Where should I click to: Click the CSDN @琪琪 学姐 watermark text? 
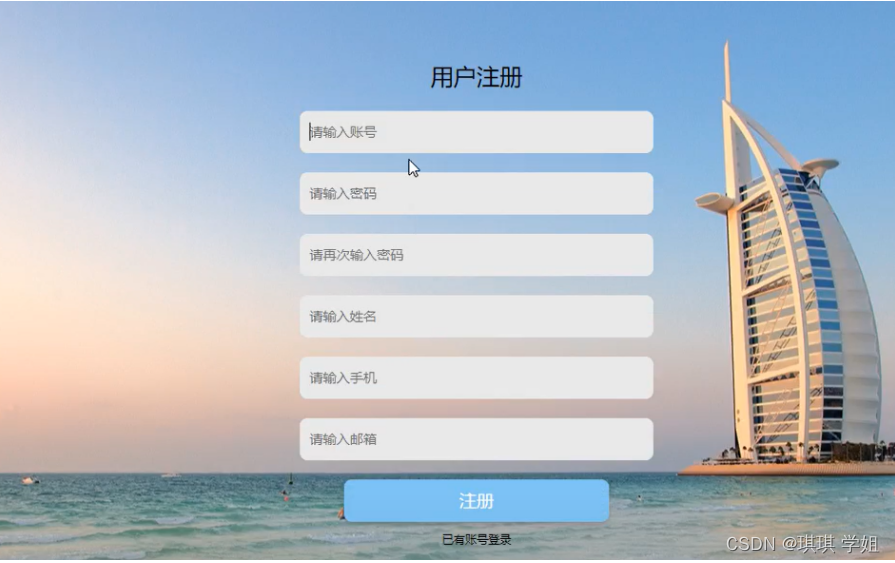pyautogui.click(x=802, y=544)
